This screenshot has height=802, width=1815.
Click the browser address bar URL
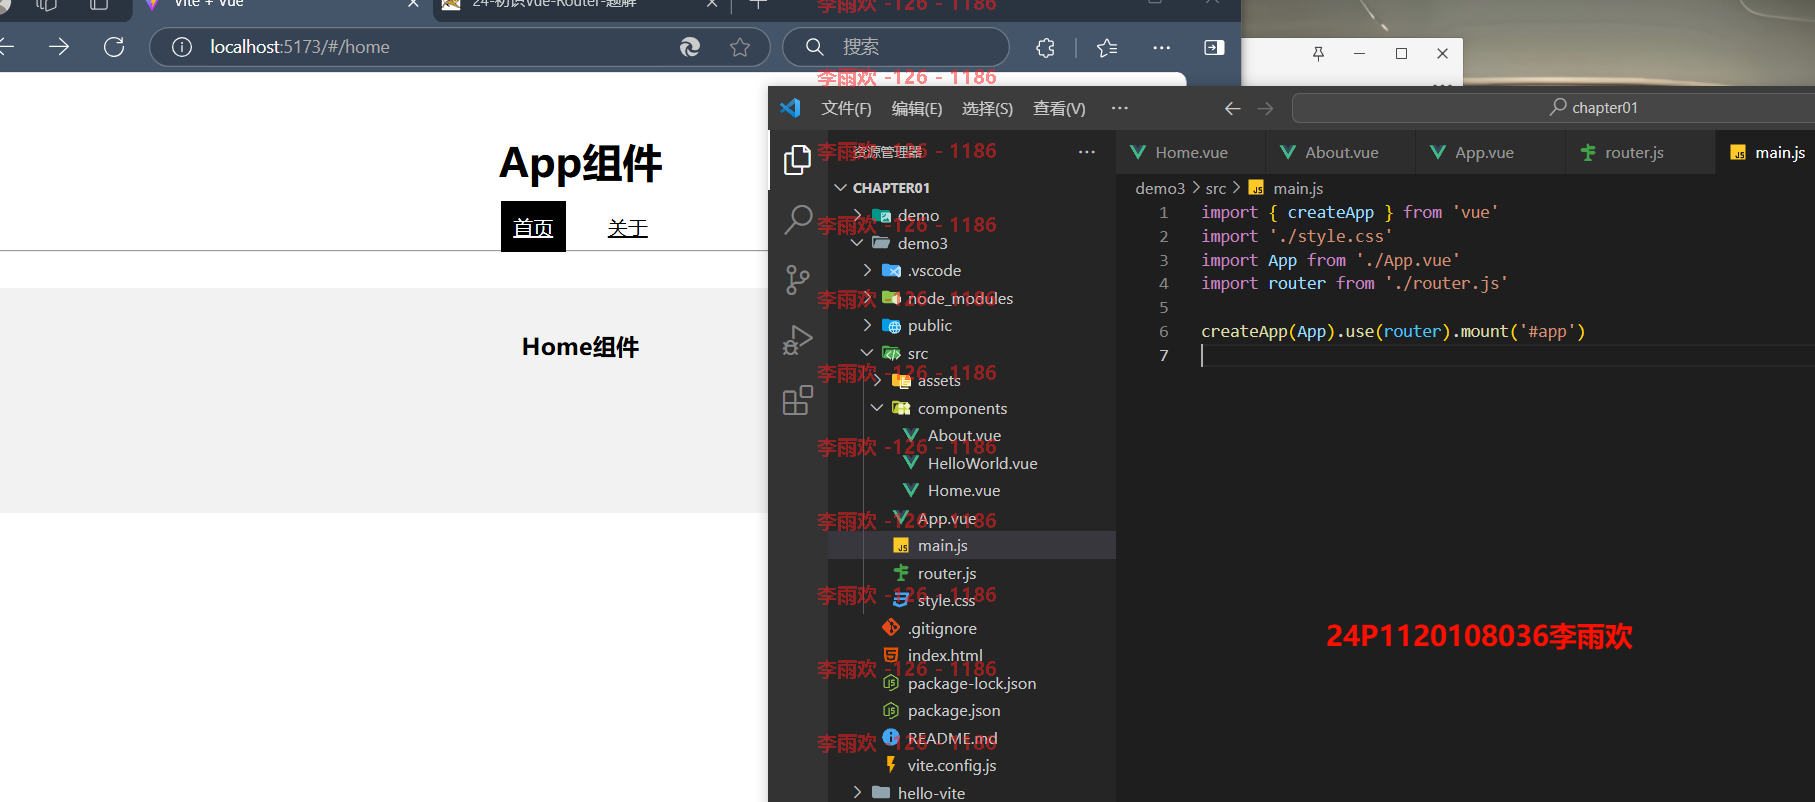300,47
